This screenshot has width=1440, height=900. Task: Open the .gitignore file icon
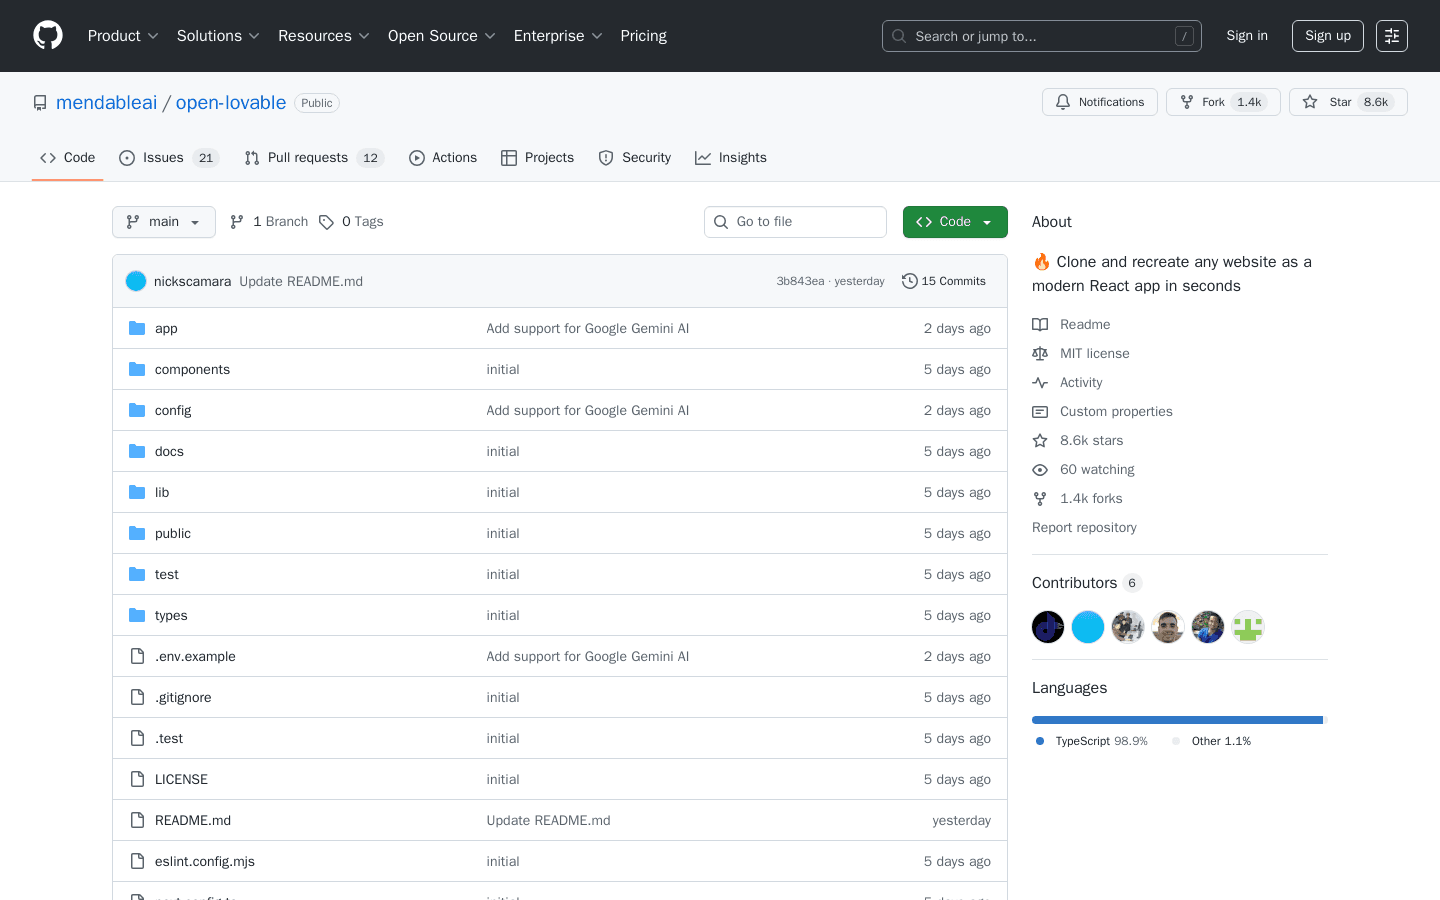tap(137, 697)
